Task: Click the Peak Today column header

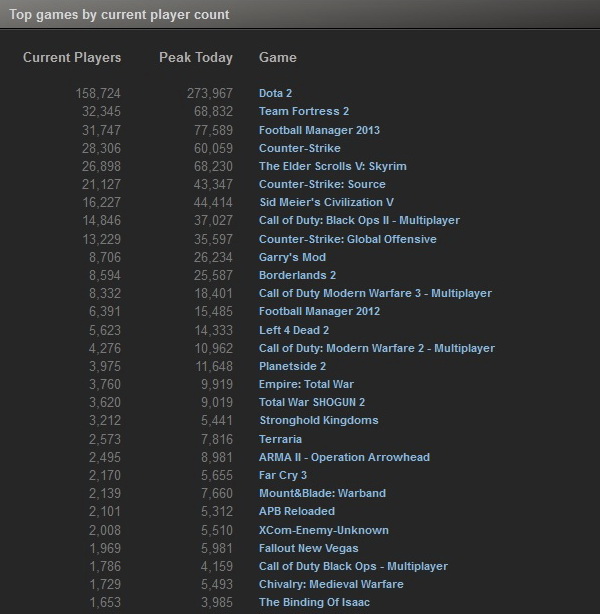Action: click(195, 58)
